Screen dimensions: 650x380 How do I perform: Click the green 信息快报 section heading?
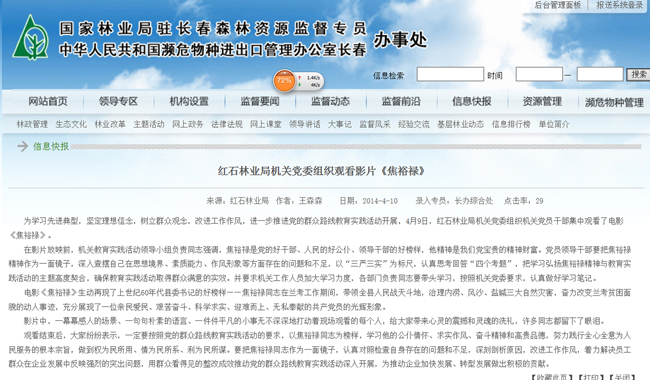pos(51,146)
